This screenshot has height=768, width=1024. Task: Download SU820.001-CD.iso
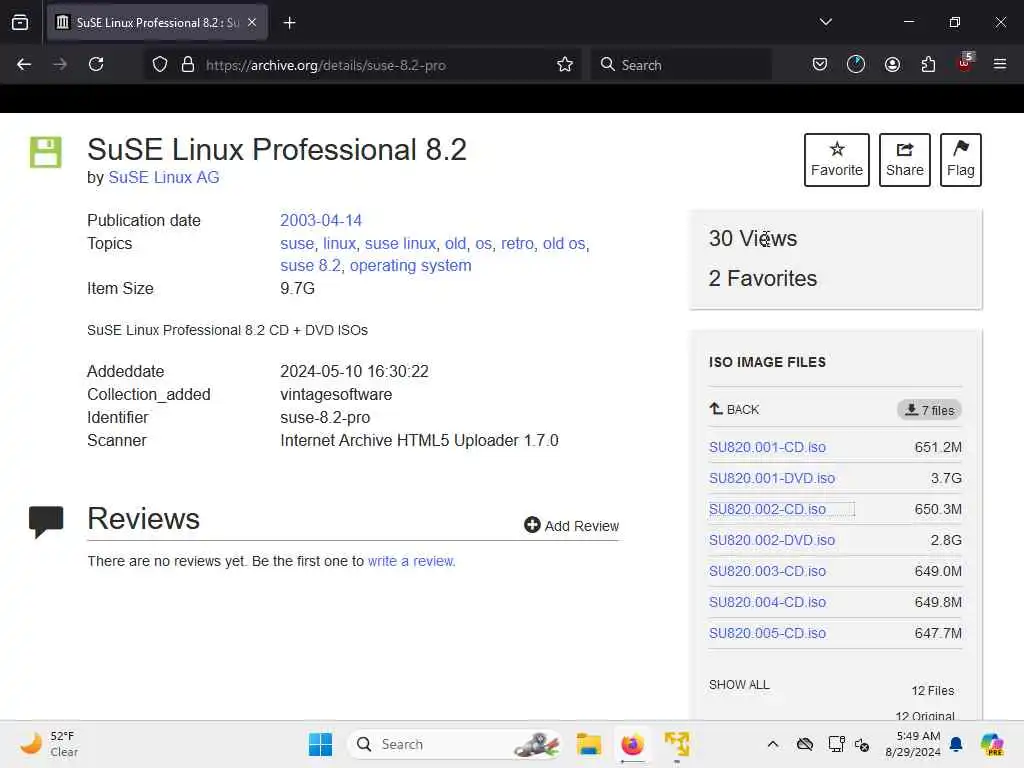coord(767,447)
